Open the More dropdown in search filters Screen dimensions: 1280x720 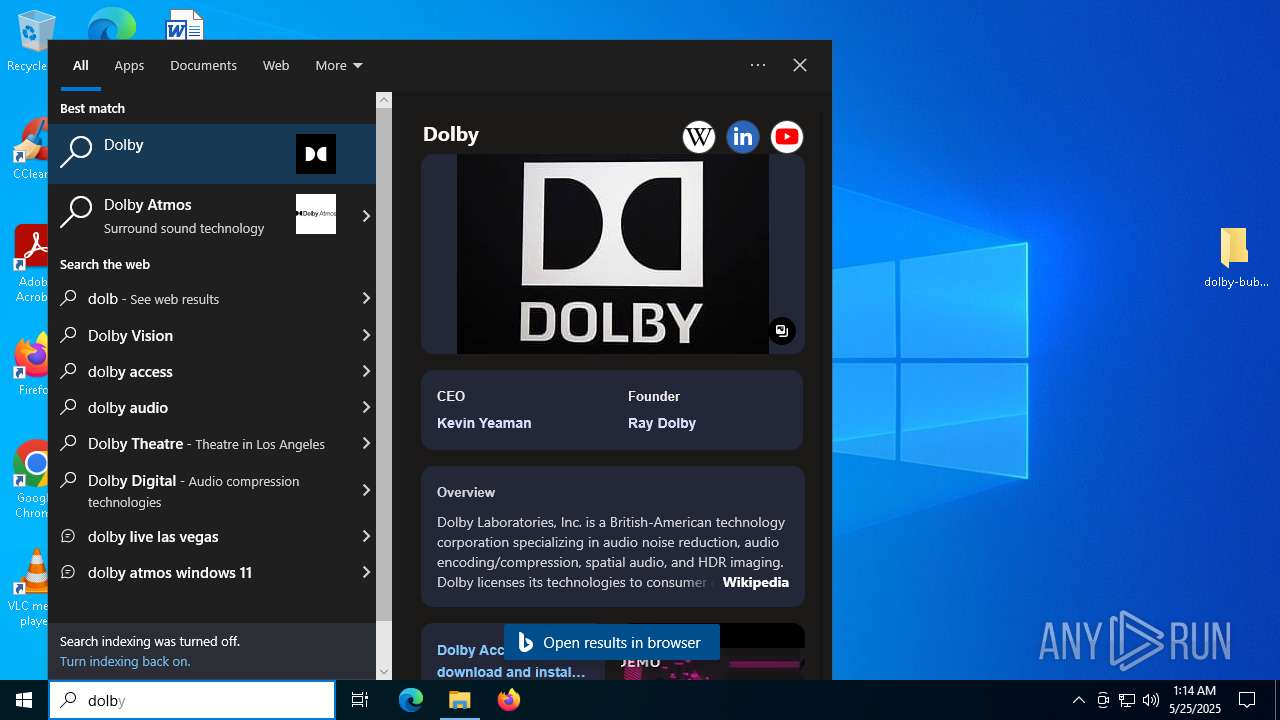point(339,65)
